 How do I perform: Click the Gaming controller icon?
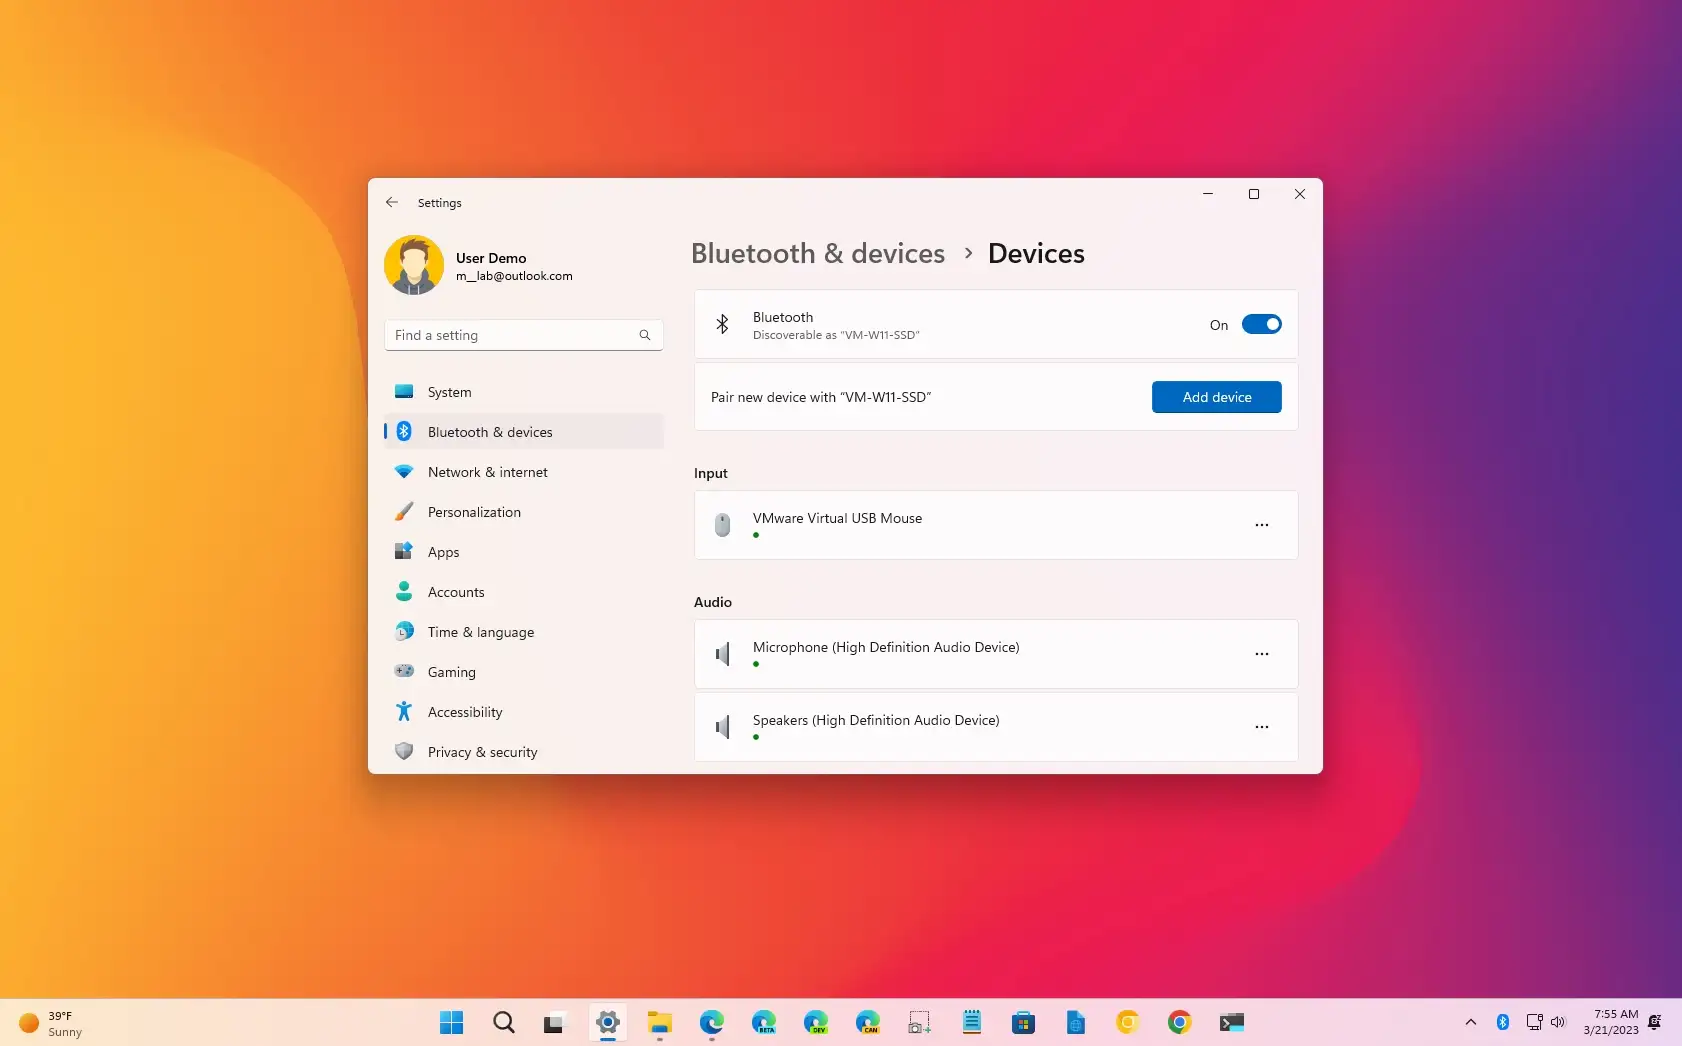pyautogui.click(x=404, y=671)
